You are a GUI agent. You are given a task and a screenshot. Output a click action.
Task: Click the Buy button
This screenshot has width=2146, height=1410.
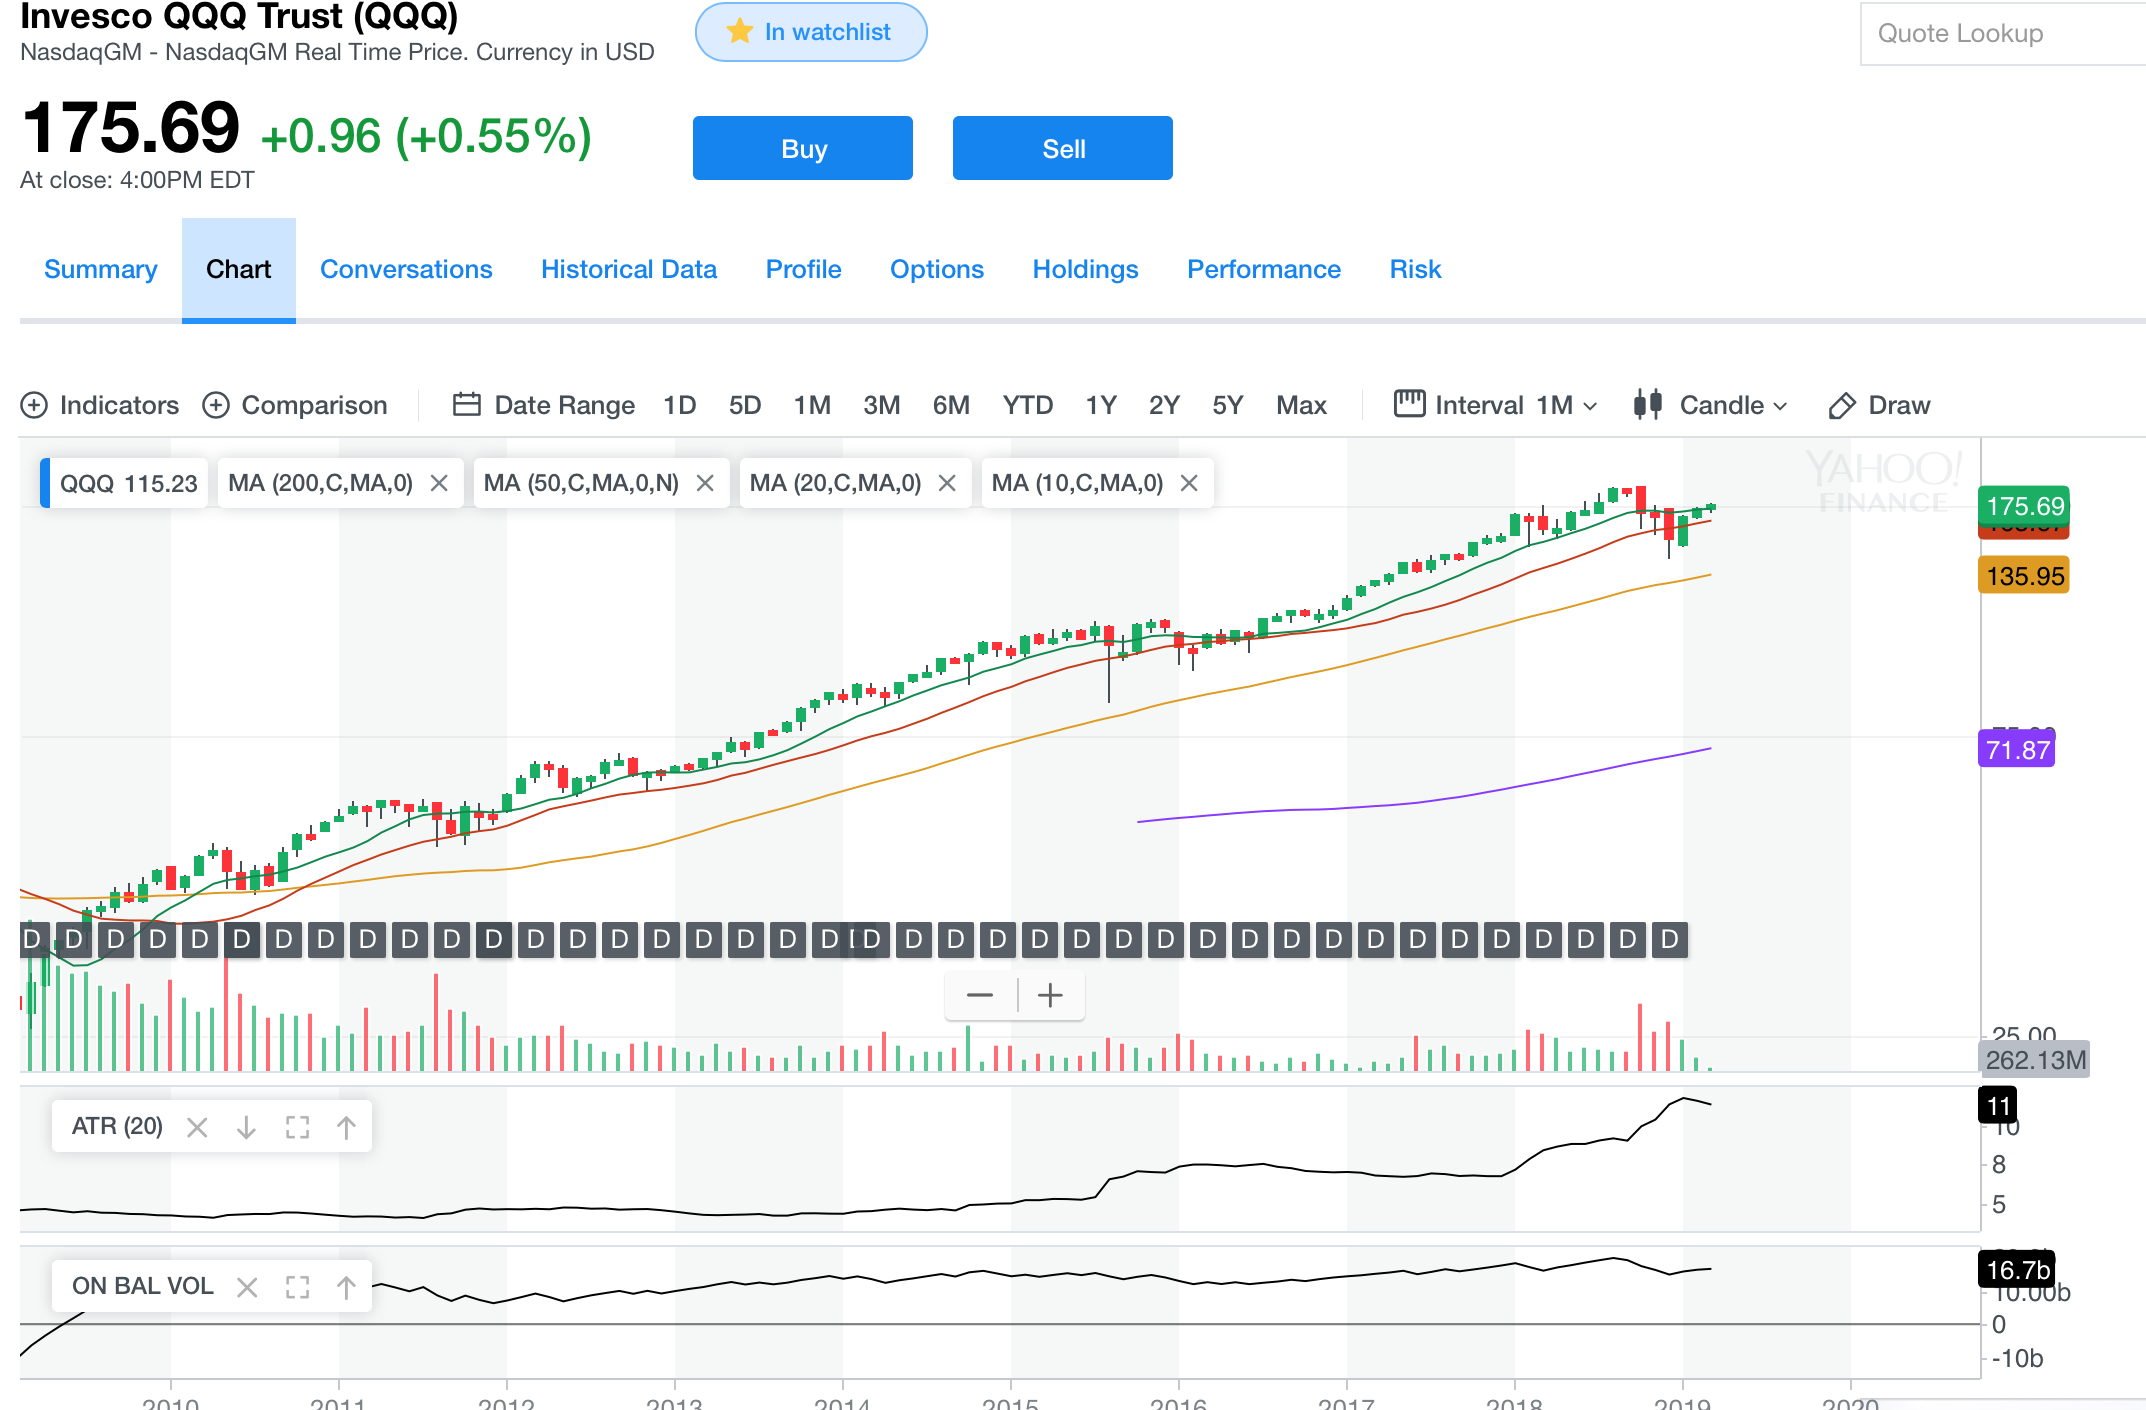pyautogui.click(x=803, y=148)
